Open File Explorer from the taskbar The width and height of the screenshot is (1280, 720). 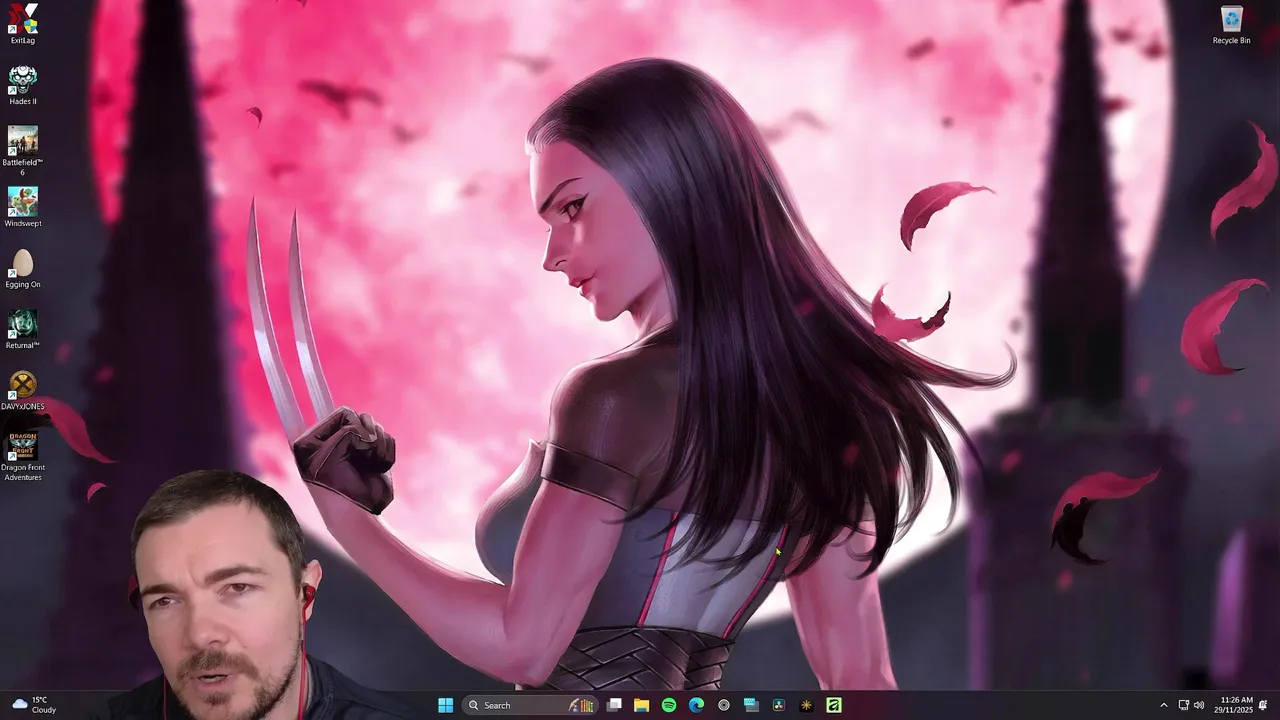(x=641, y=705)
